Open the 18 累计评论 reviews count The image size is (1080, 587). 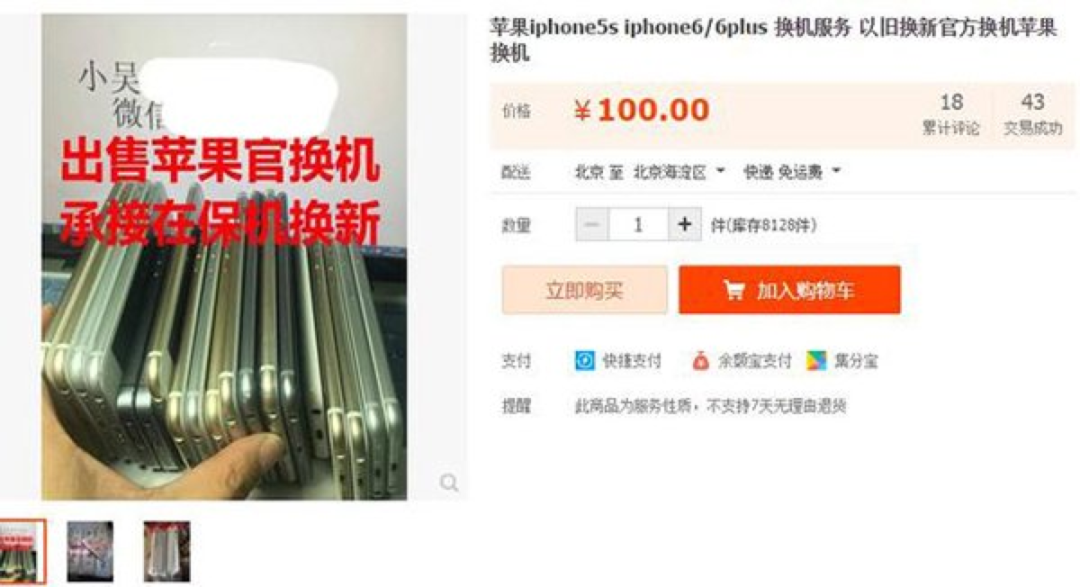[951, 114]
